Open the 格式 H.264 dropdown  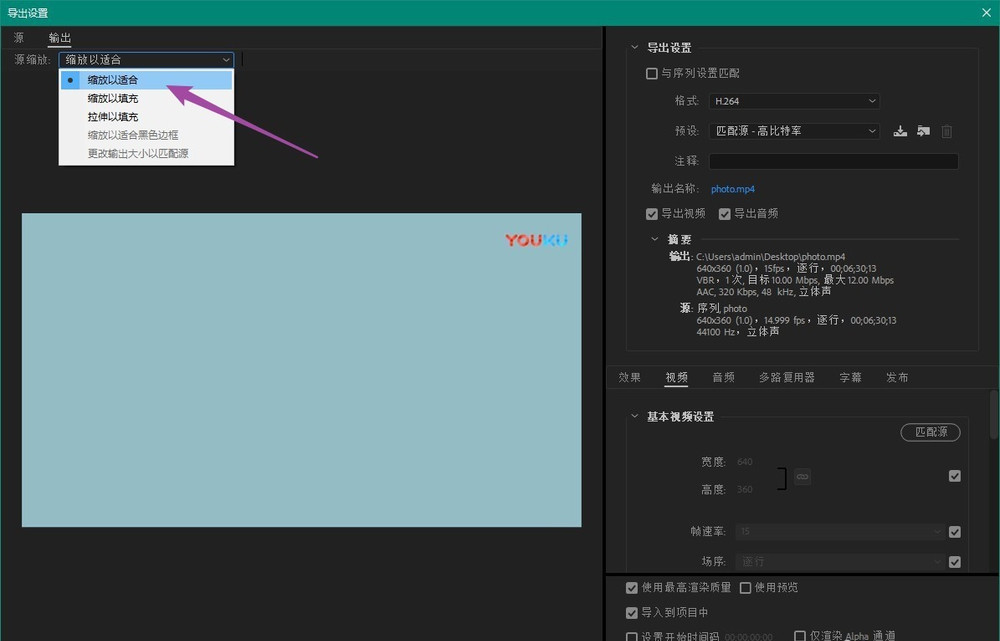pos(794,101)
